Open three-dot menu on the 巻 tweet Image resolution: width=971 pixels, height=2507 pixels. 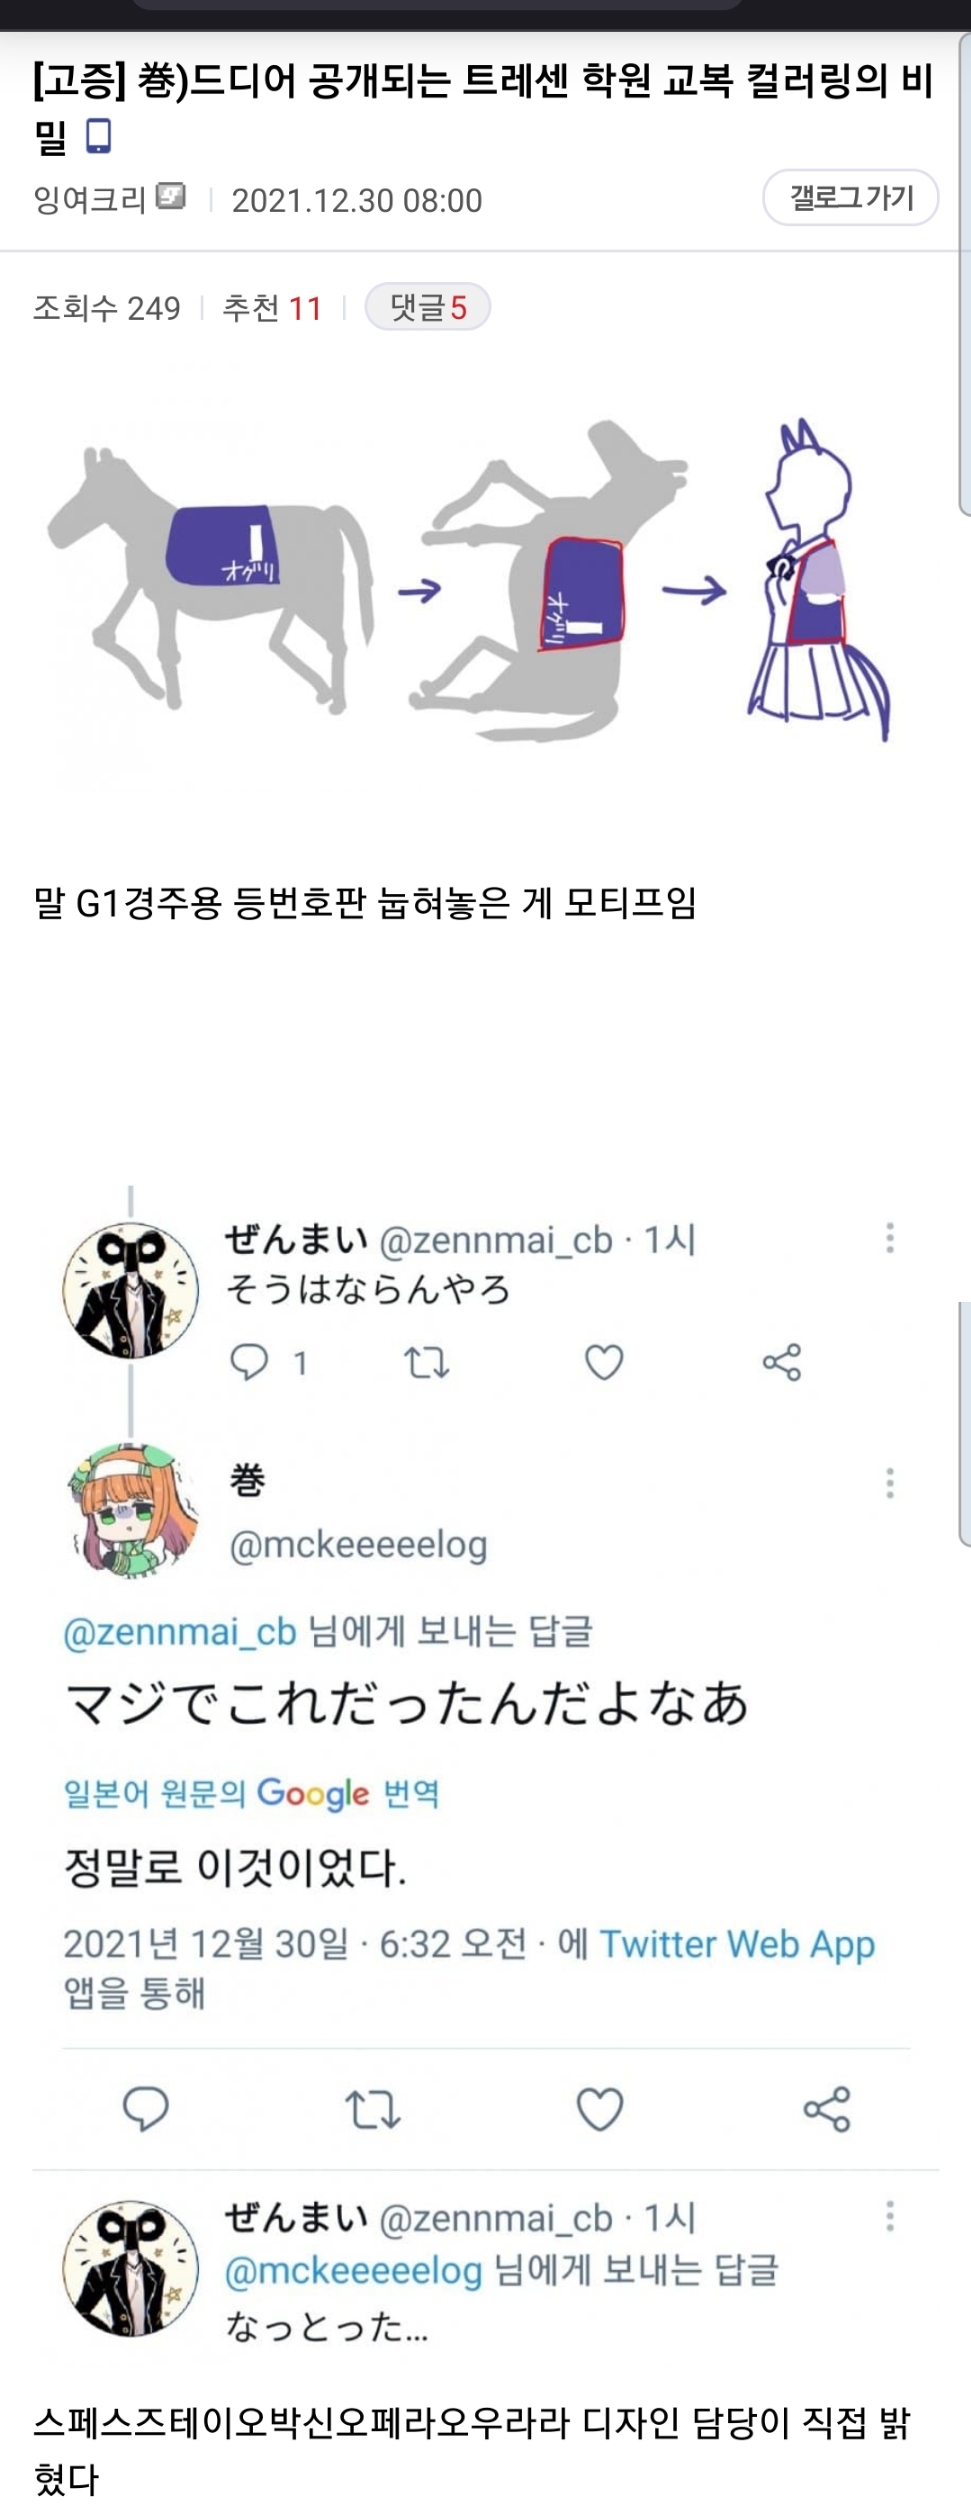[x=889, y=1483]
